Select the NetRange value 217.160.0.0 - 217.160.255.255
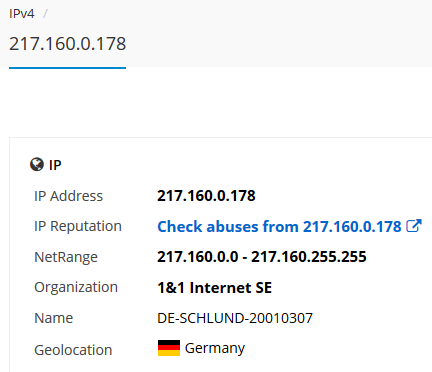Viewport: 432px width, 372px height. click(262, 257)
